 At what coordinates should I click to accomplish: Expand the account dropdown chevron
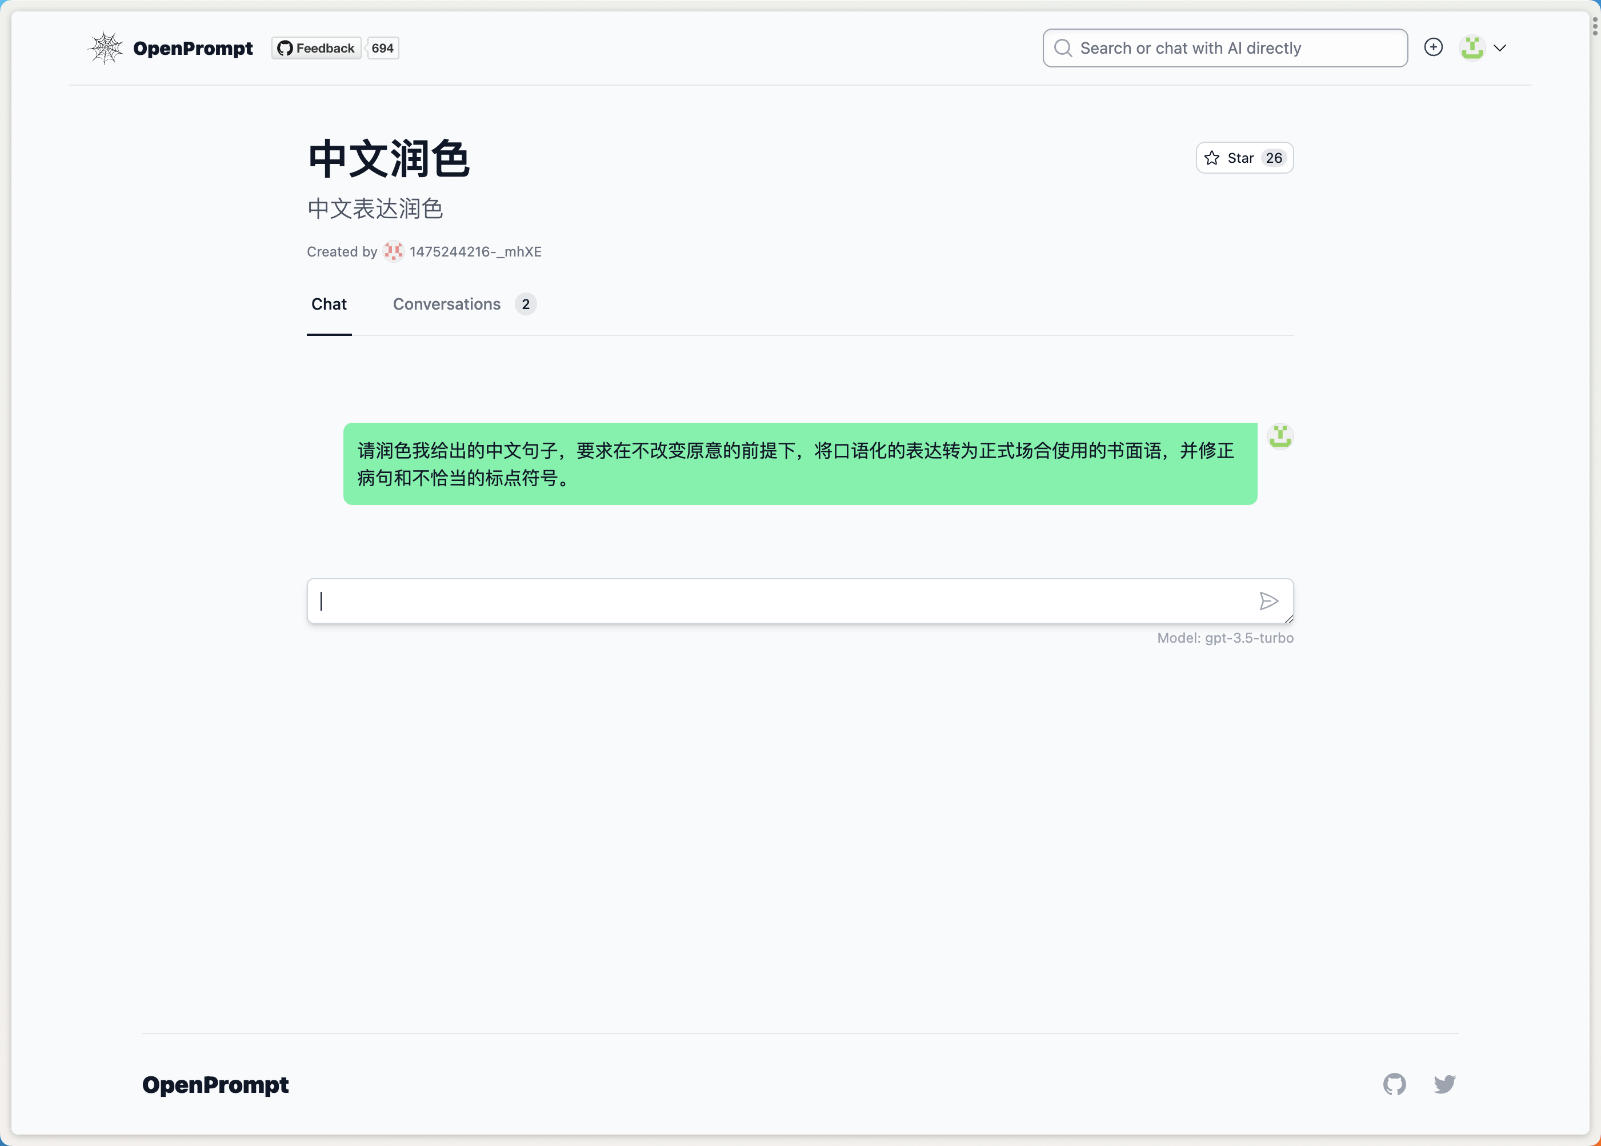(x=1499, y=47)
